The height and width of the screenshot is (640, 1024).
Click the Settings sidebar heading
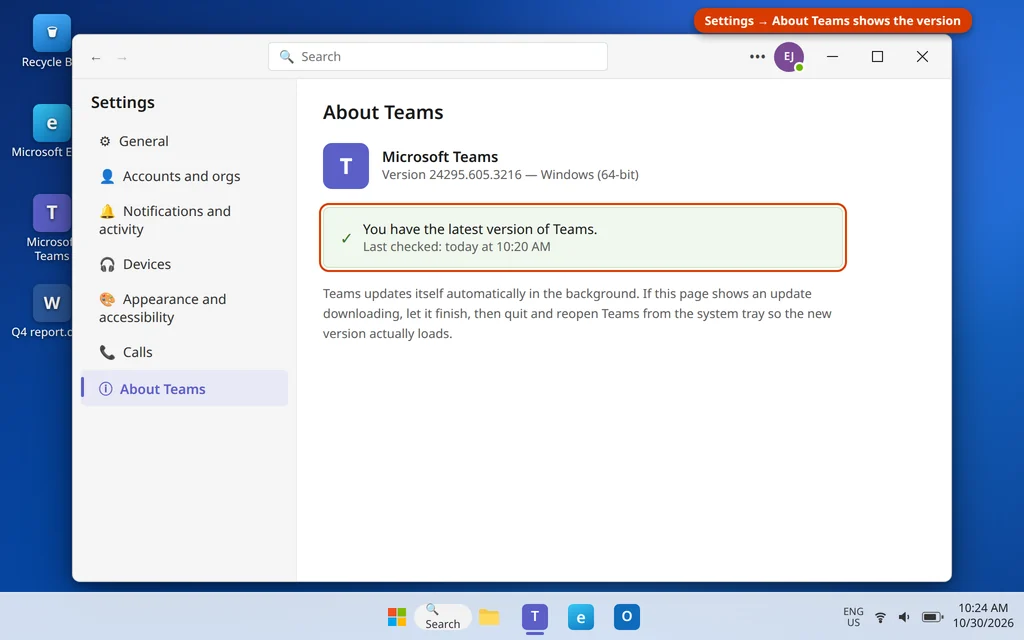[x=123, y=103]
